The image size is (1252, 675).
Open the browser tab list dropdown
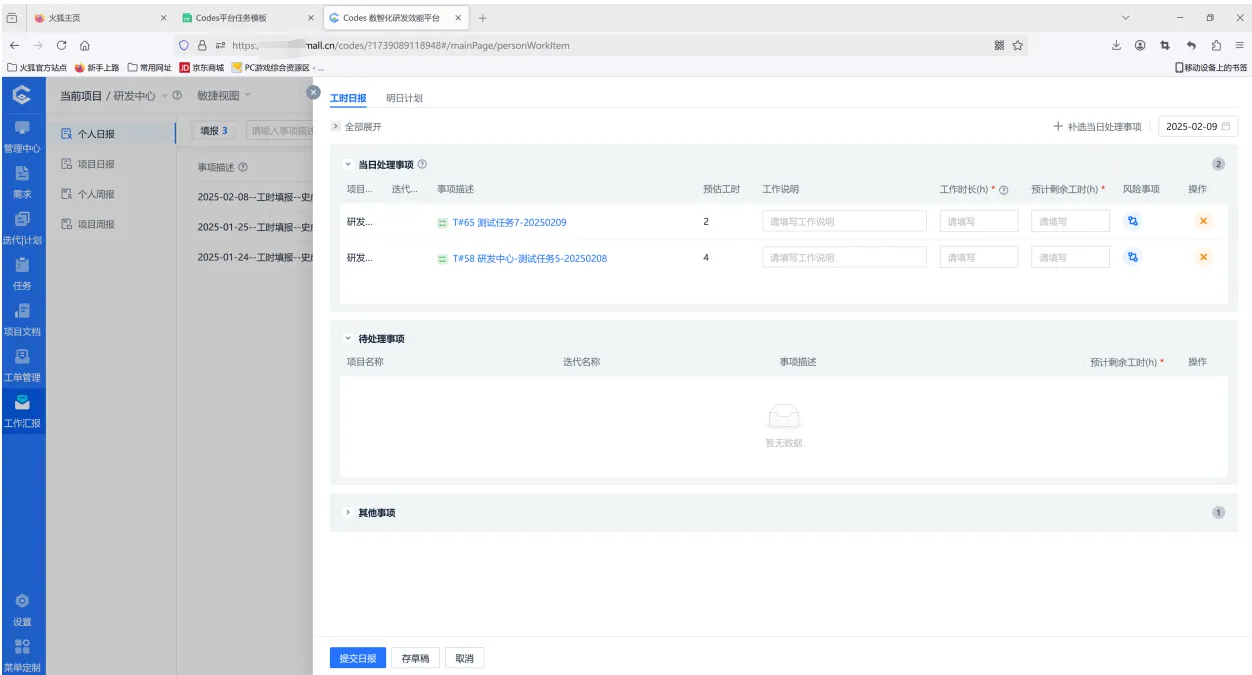pos(1125,18)
